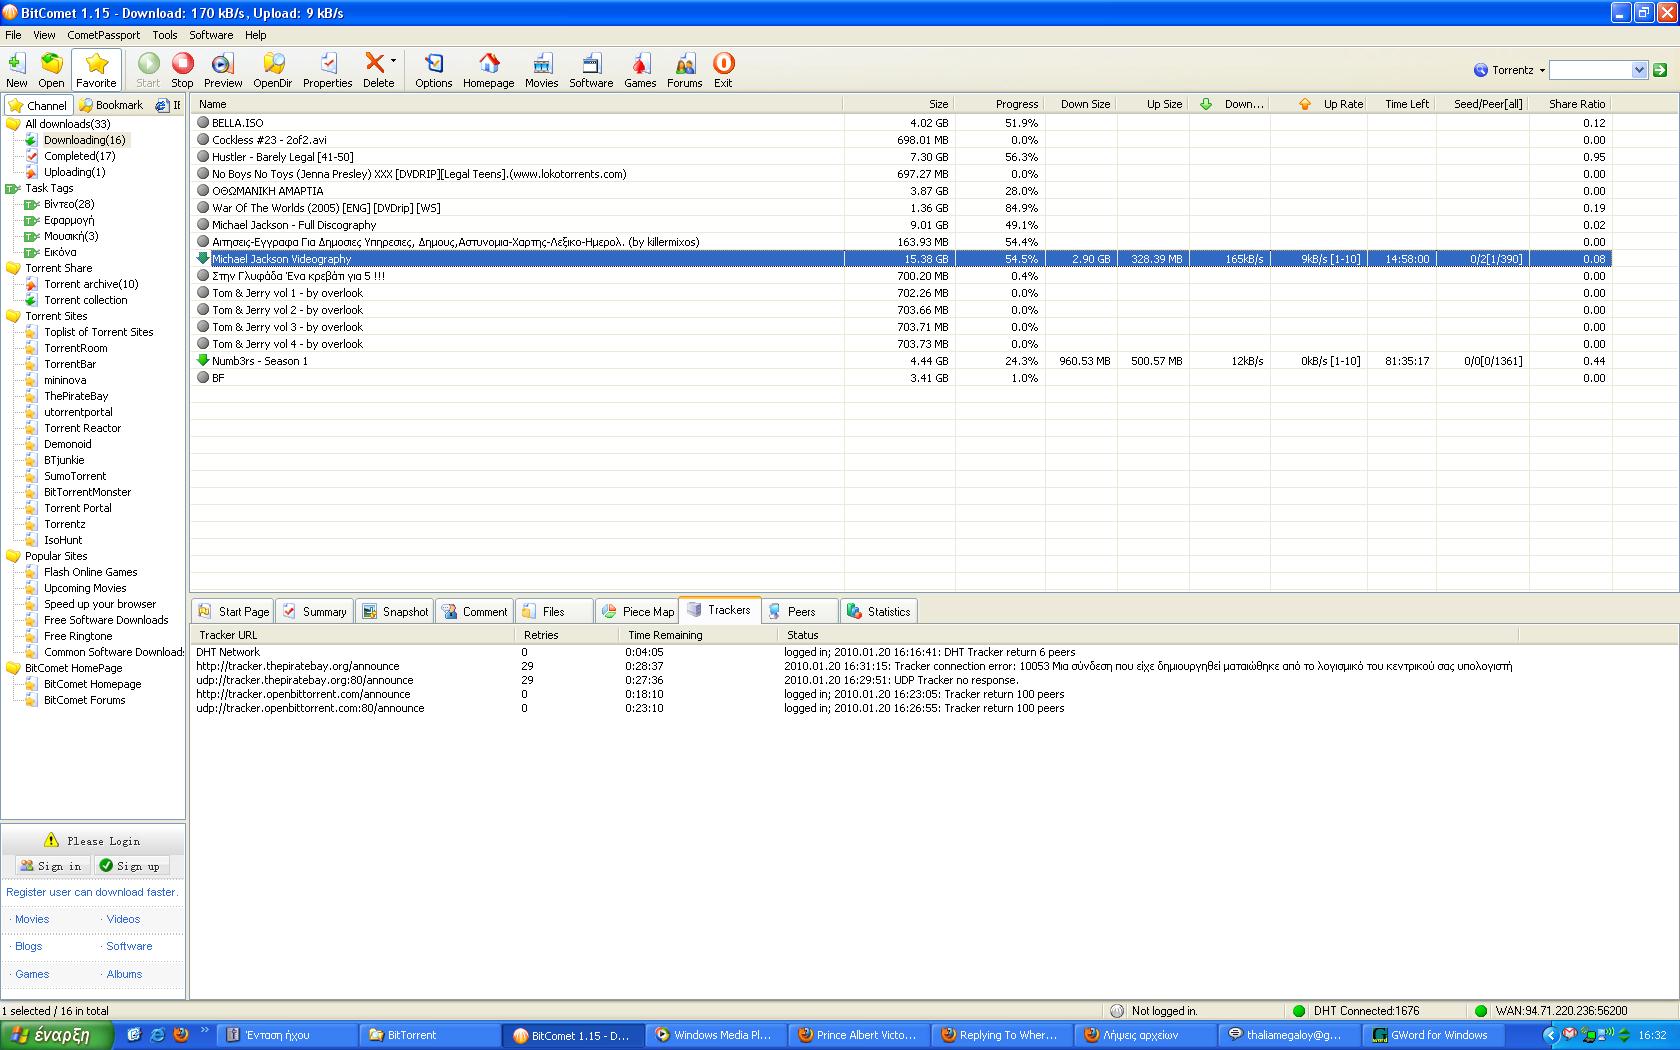Switch to Windows Media Player taskbar item

click(x=716, y=1035)
